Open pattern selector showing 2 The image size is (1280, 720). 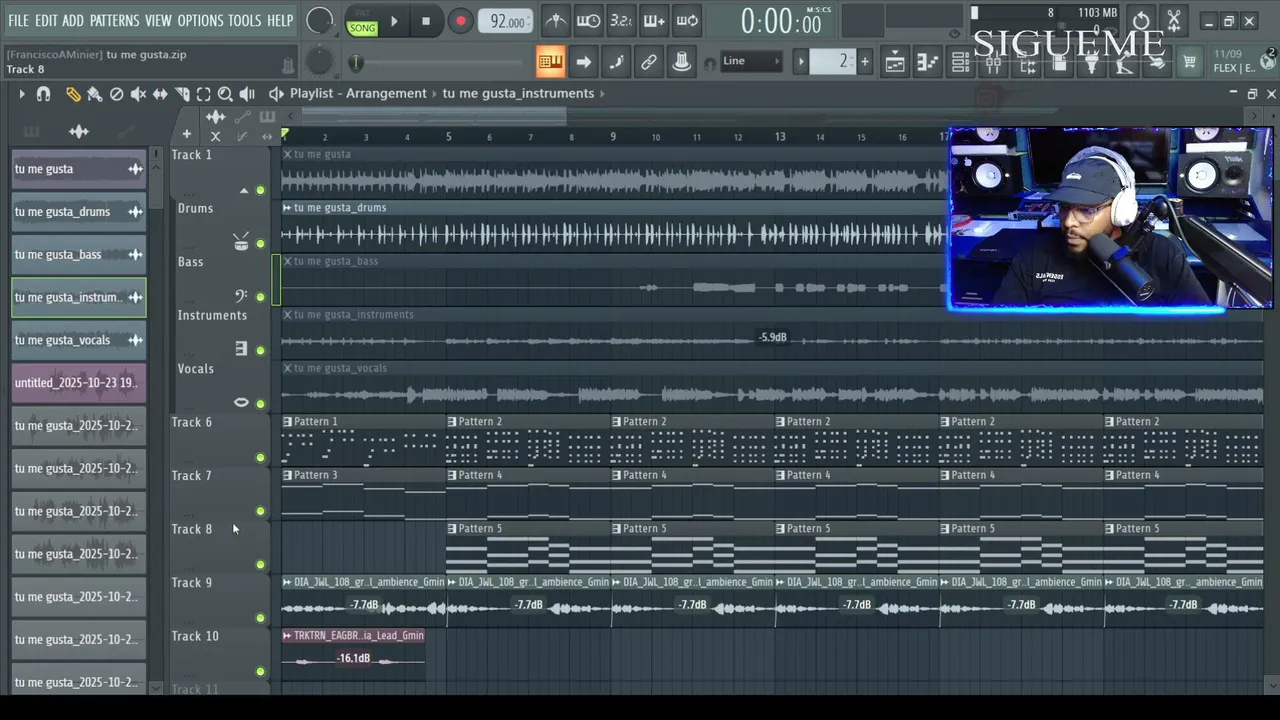coord(833,62)
